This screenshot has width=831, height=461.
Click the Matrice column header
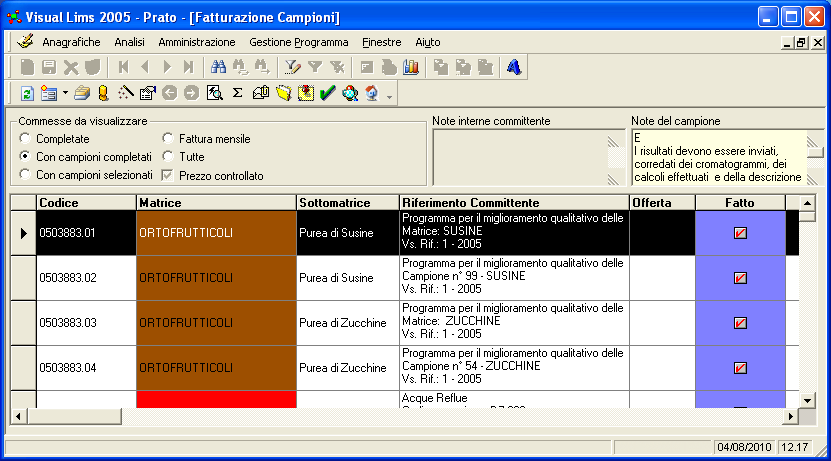(216, 202)
